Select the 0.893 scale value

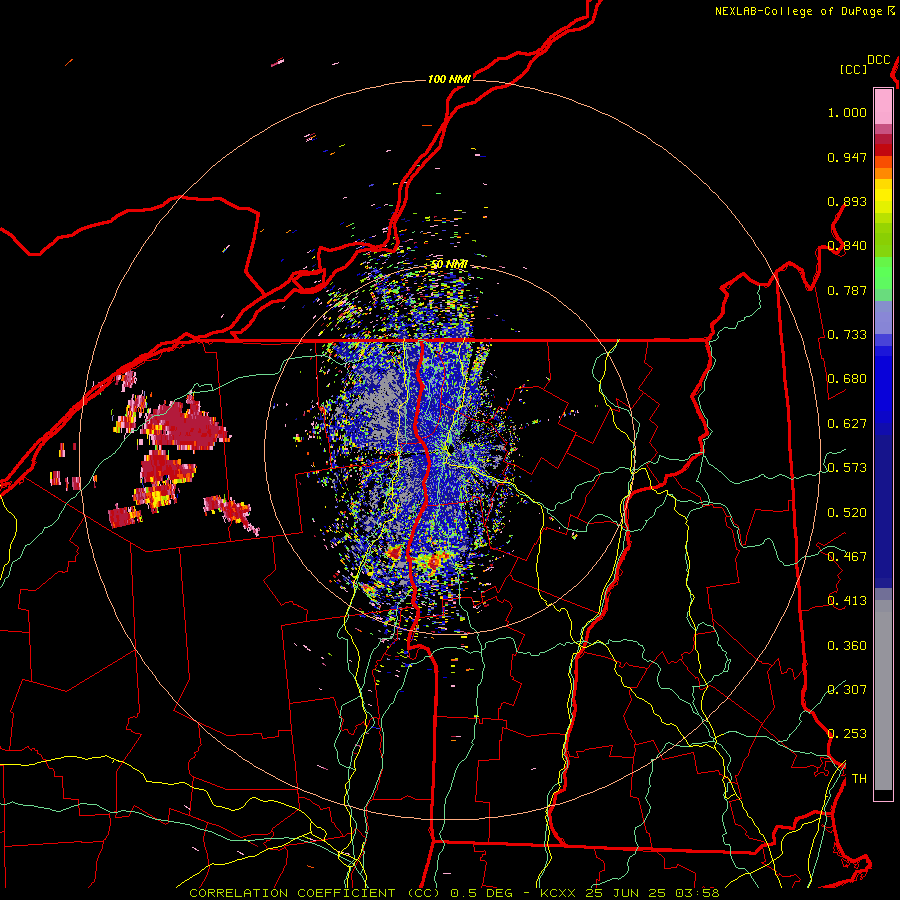pos(847,201)
